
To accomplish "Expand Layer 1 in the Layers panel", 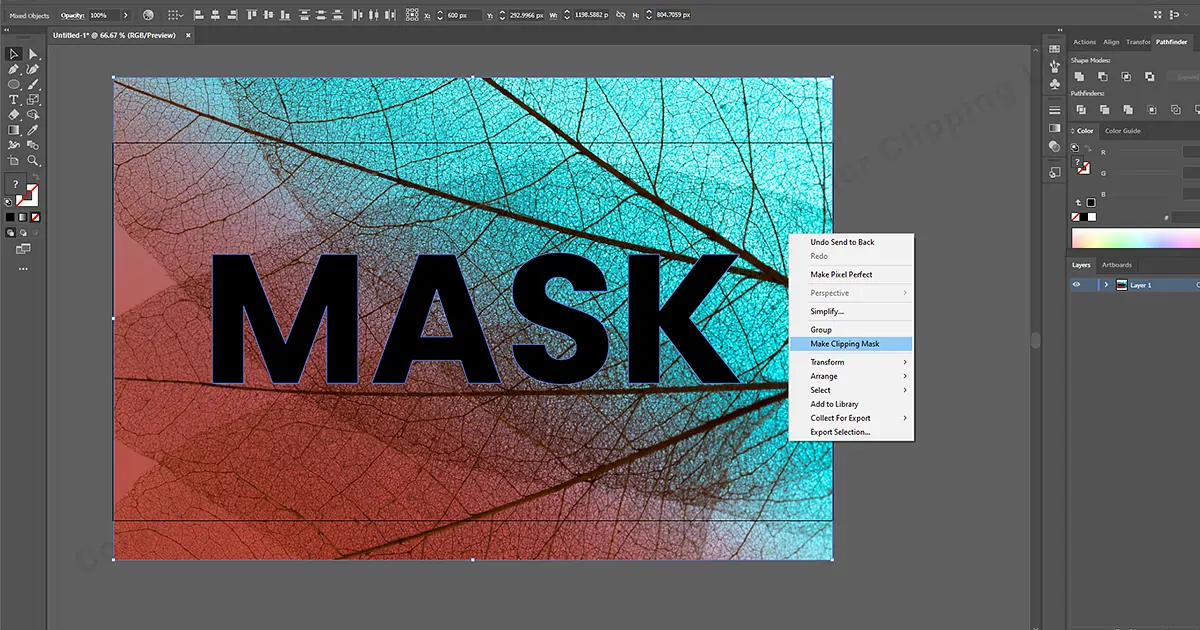I will 1105,283.
